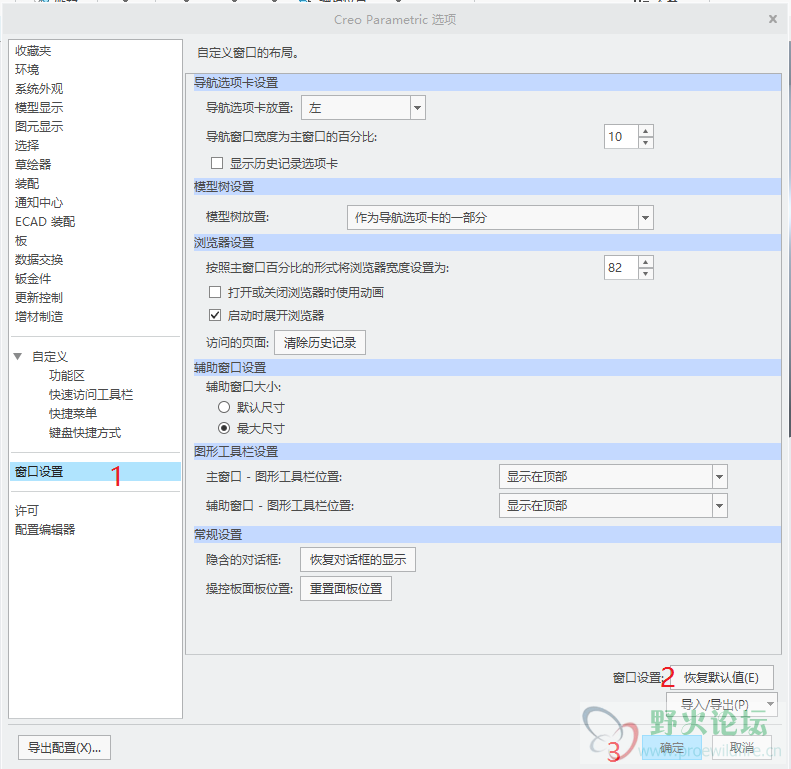
Task: Open 图元显示 options
Action: pos(39,127)
